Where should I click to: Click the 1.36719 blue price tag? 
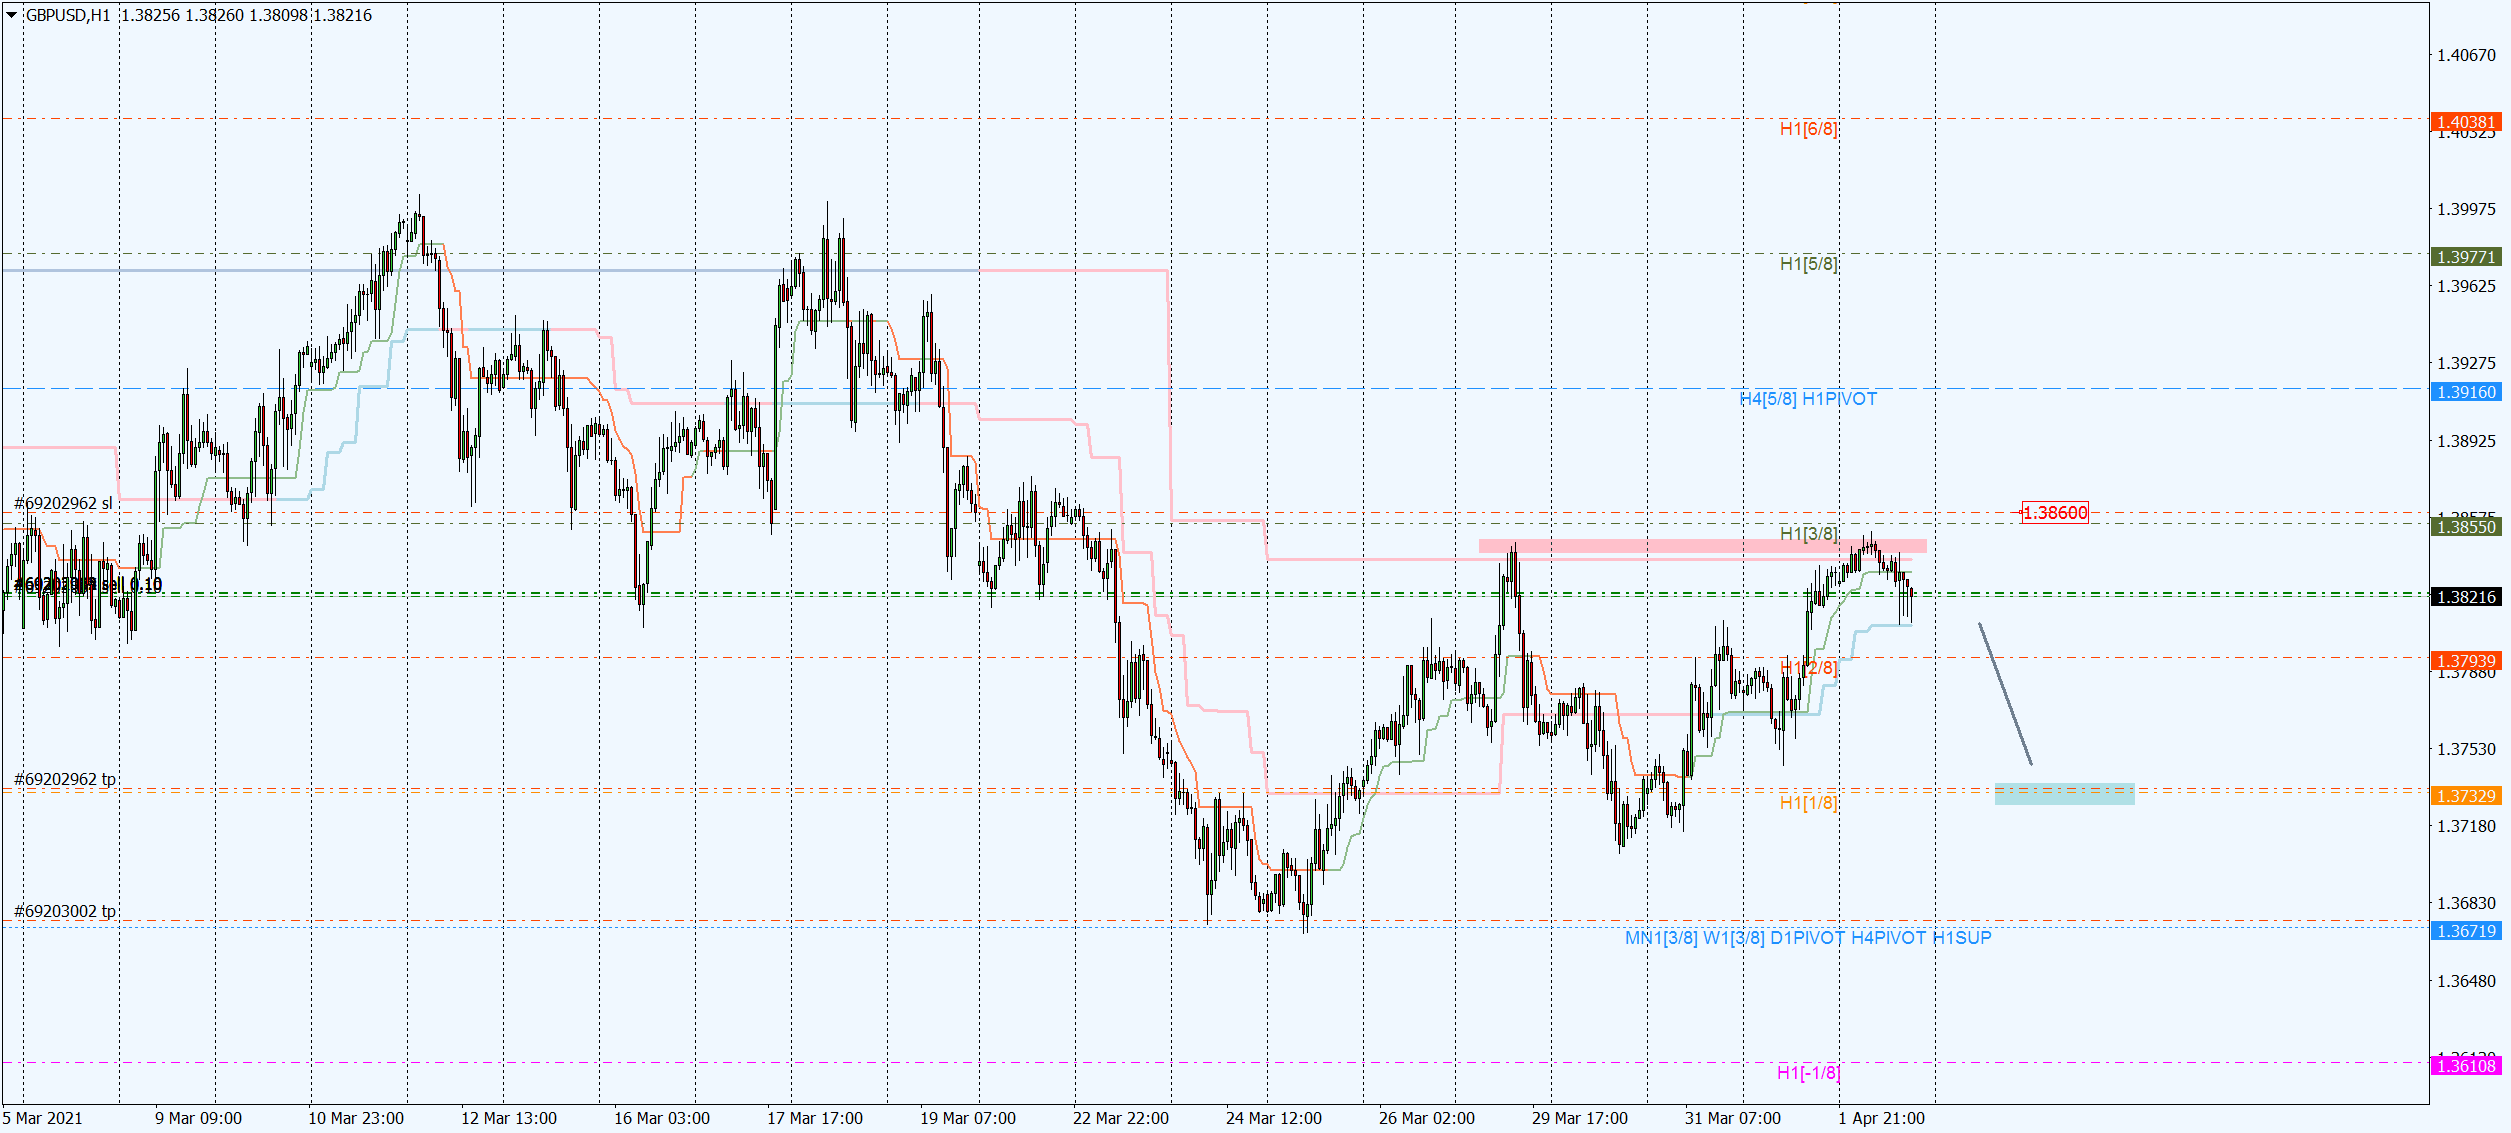point(2466,931)
